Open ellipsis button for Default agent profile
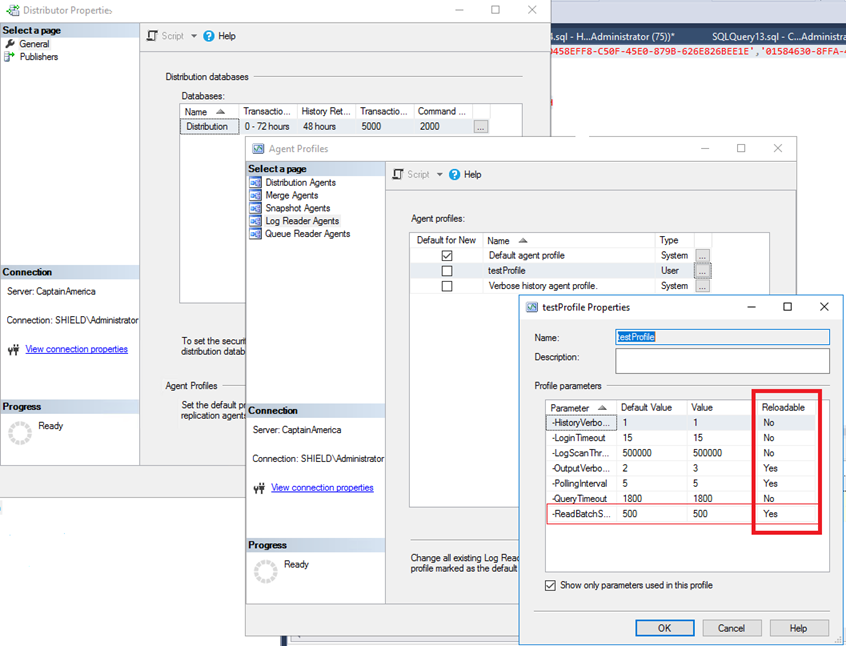Screen dimensions: 846x646 [x=702, y=255]
